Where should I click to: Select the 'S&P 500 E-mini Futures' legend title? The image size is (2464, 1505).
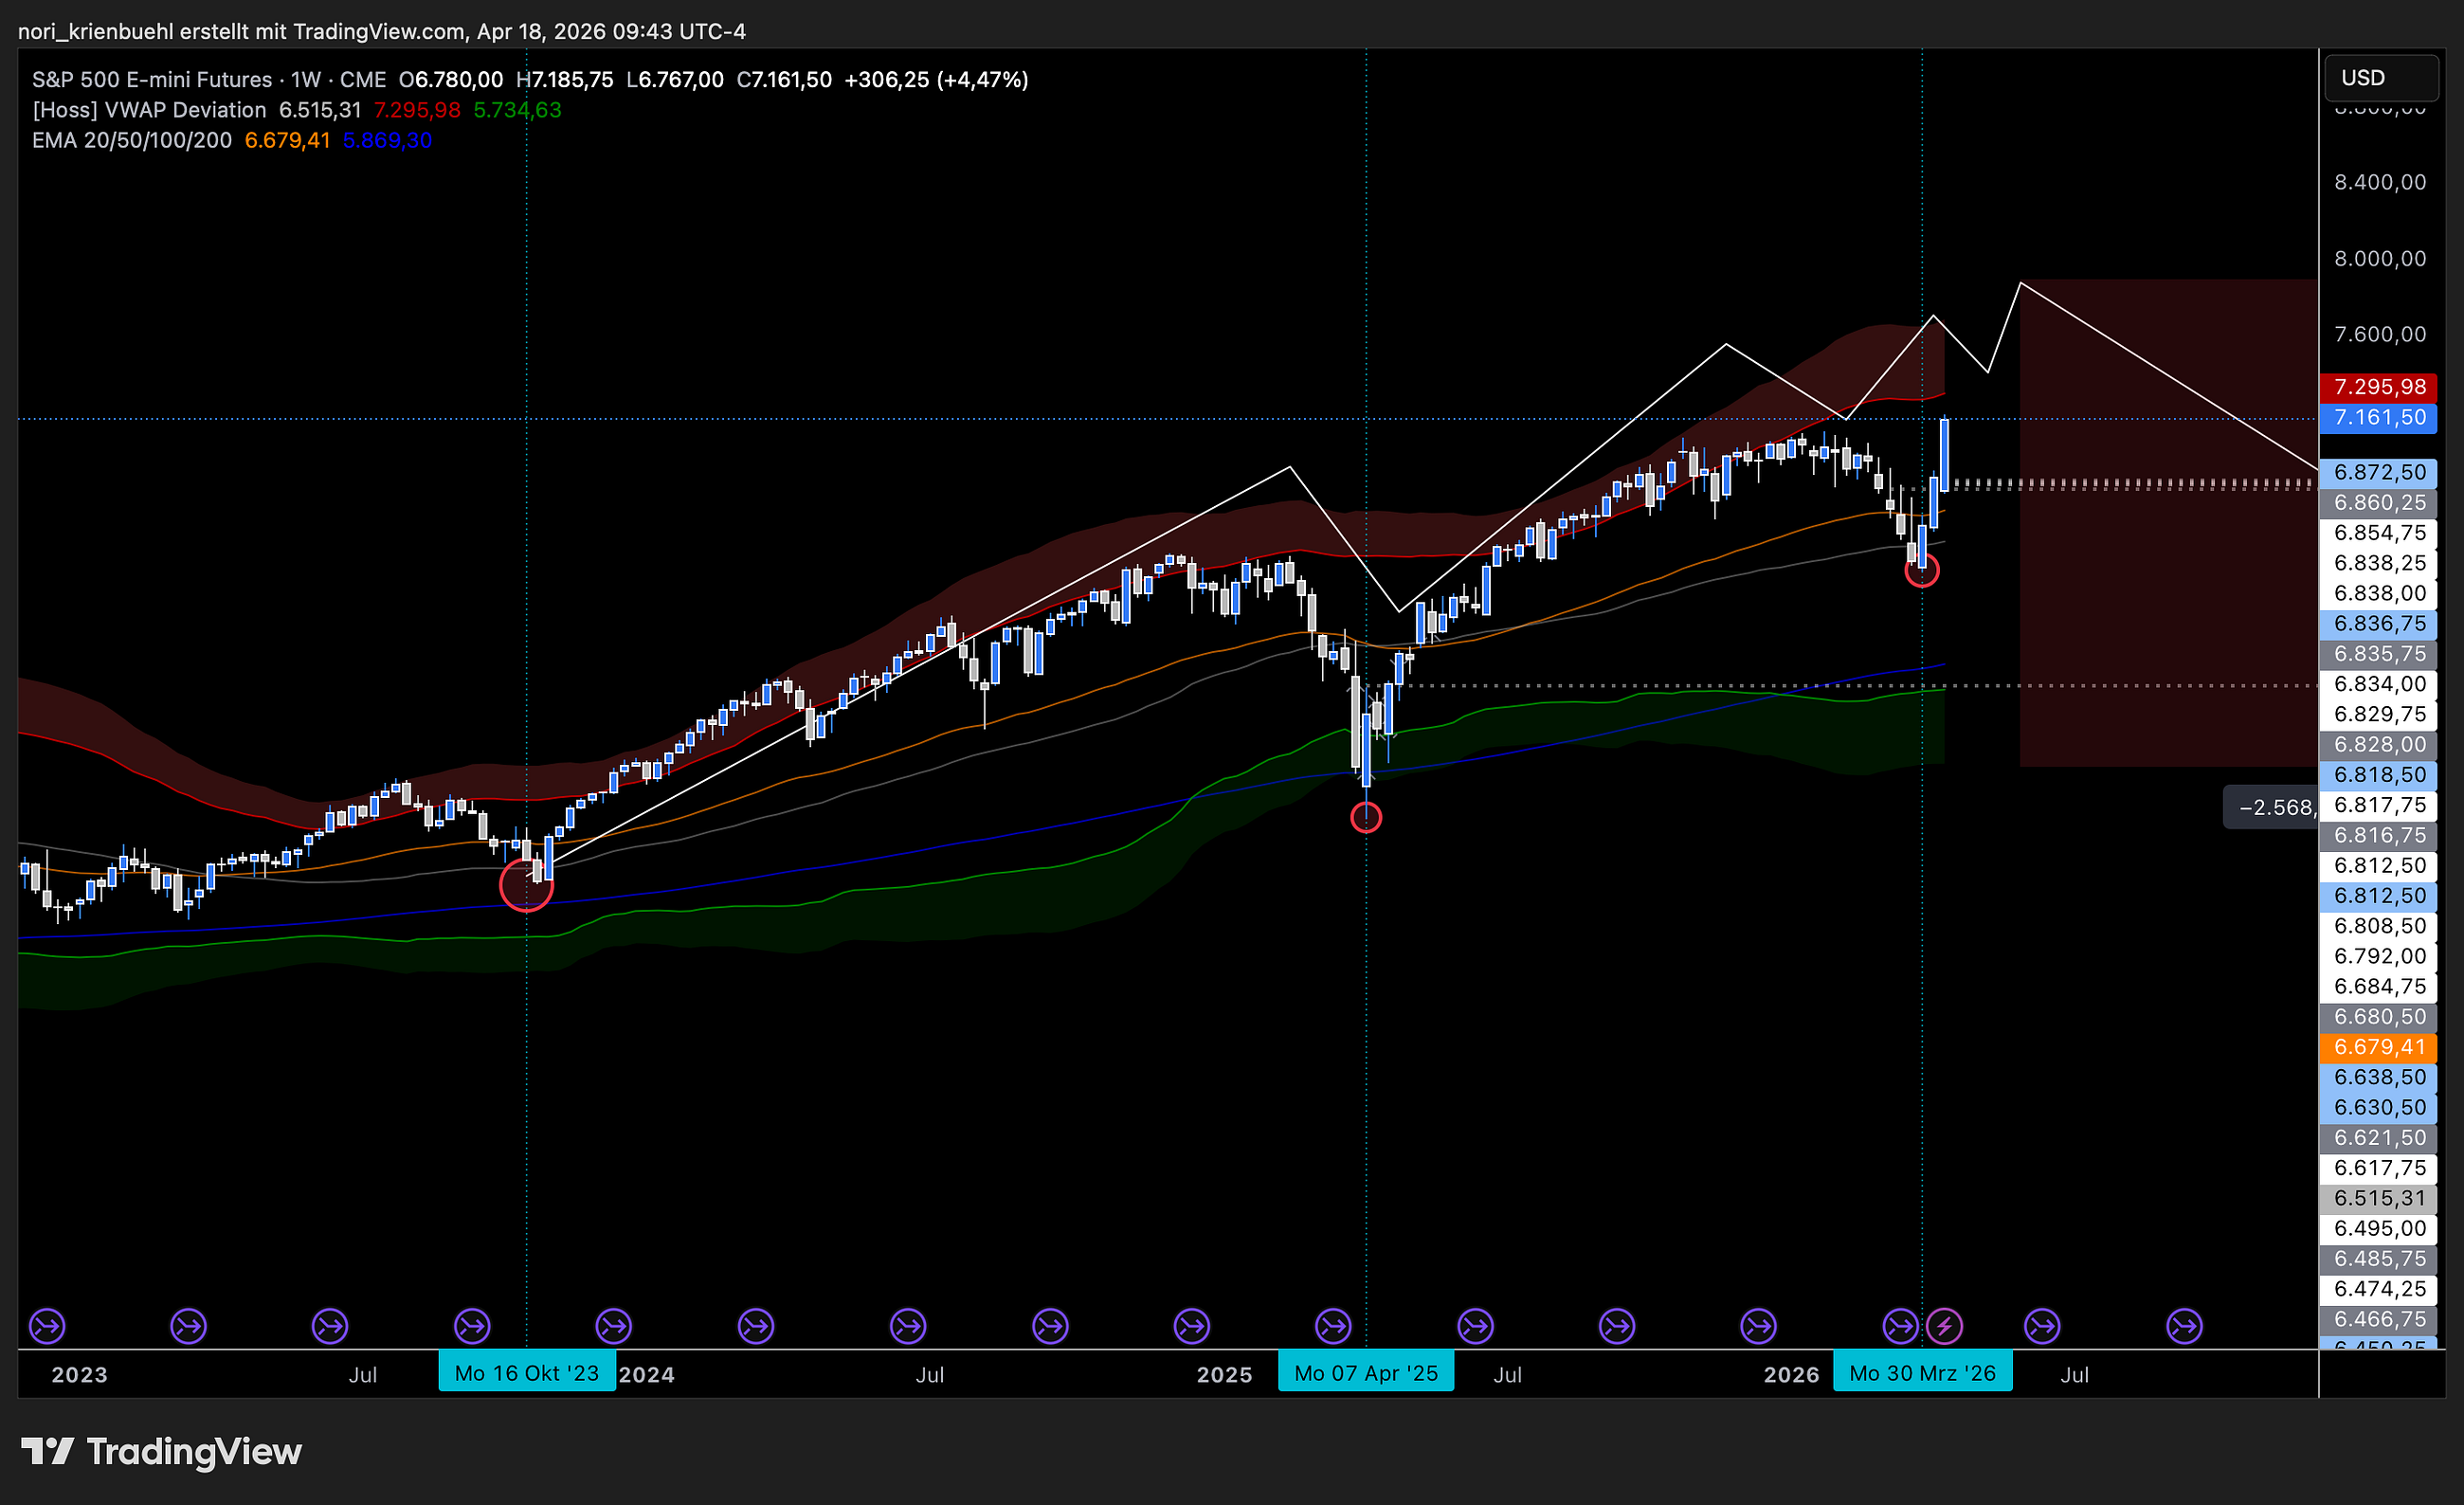click(152, 80)
